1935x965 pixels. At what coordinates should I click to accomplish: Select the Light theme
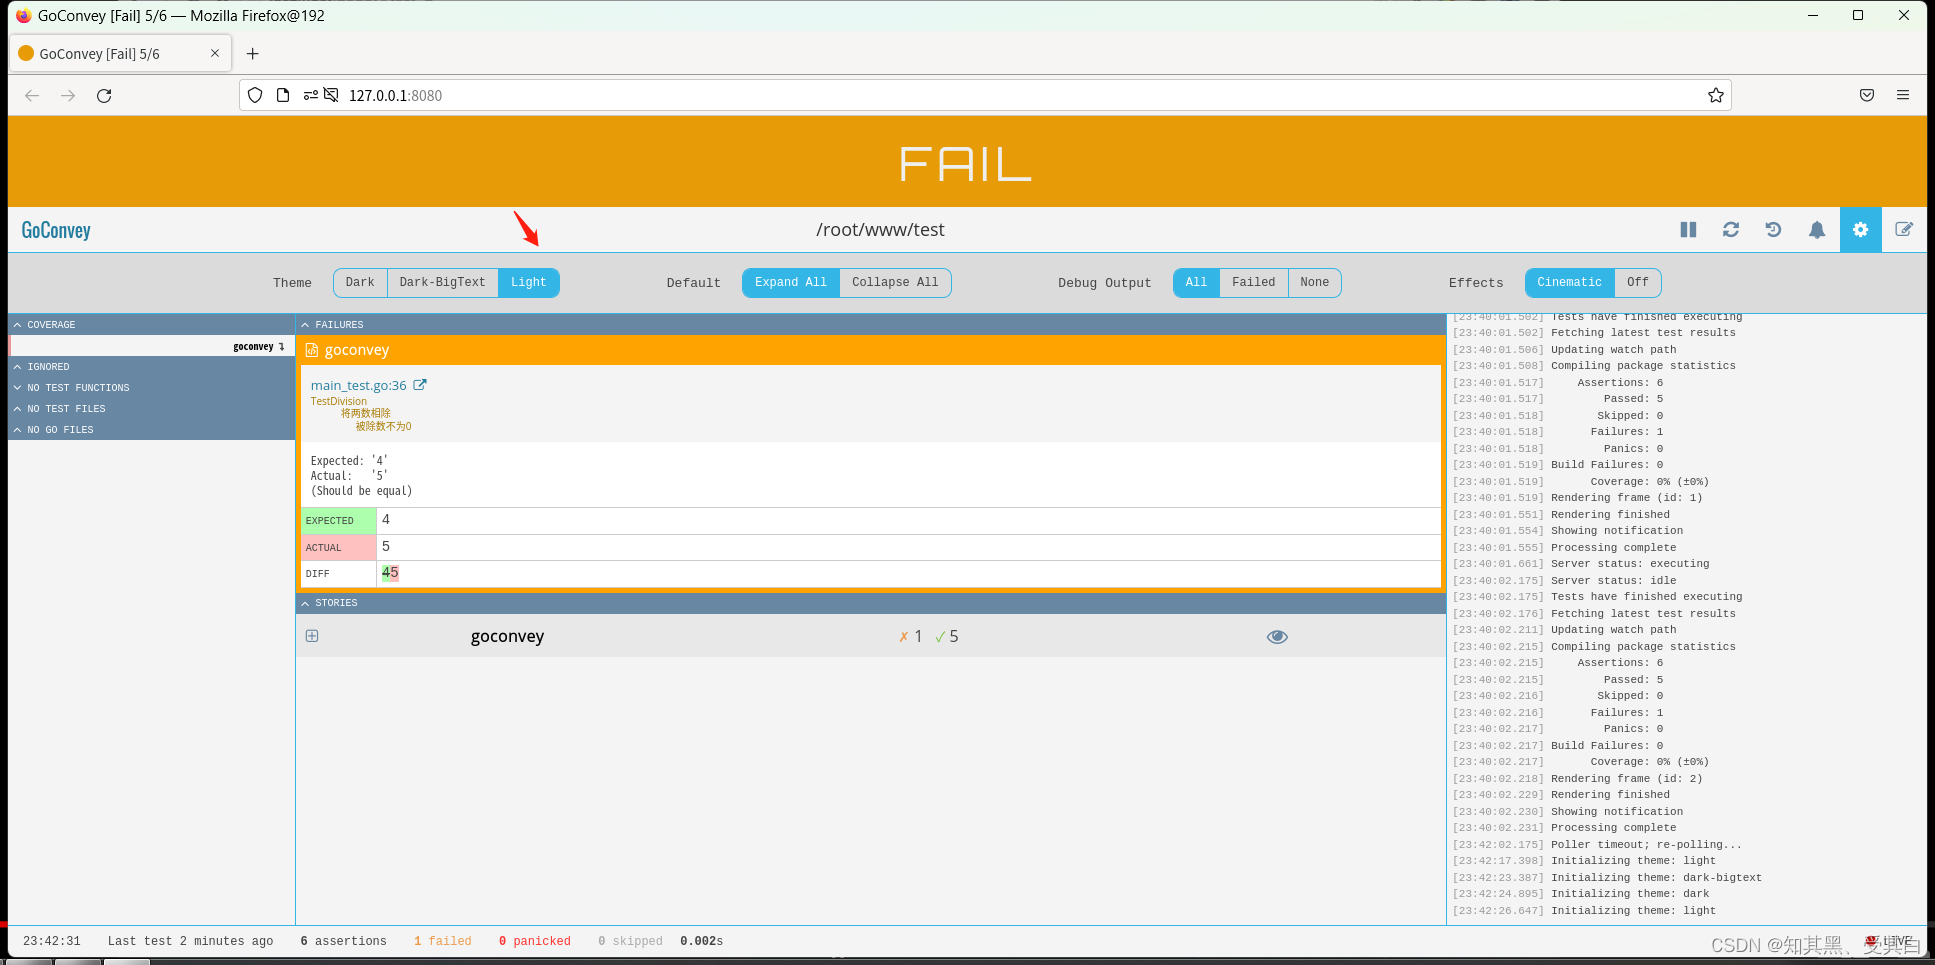pos(529,283)
